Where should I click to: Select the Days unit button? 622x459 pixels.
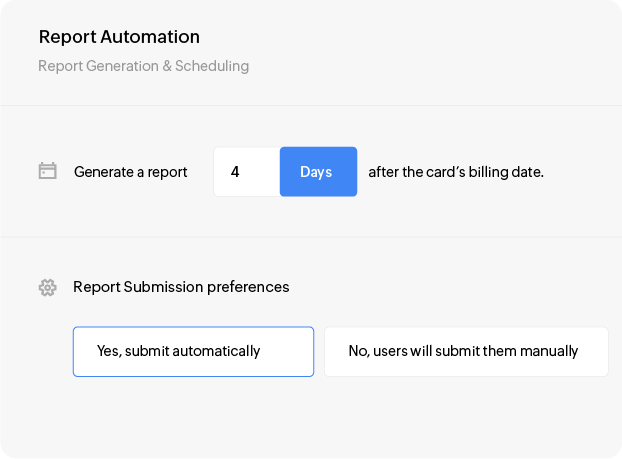(317, 172)
